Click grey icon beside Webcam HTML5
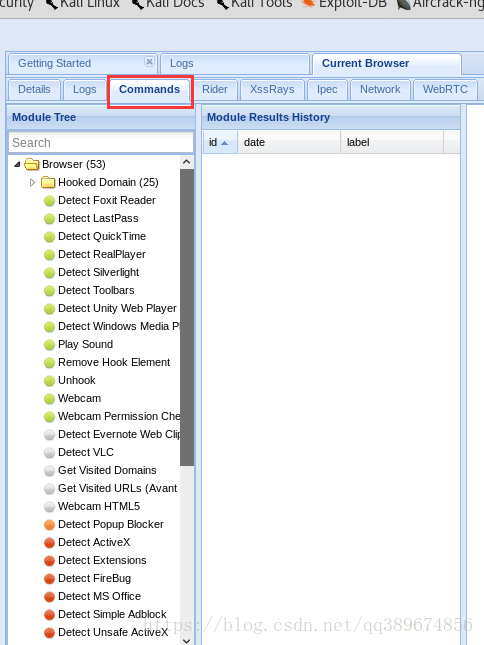The height and width of the screenshot is (645, 484). point(49,507)
